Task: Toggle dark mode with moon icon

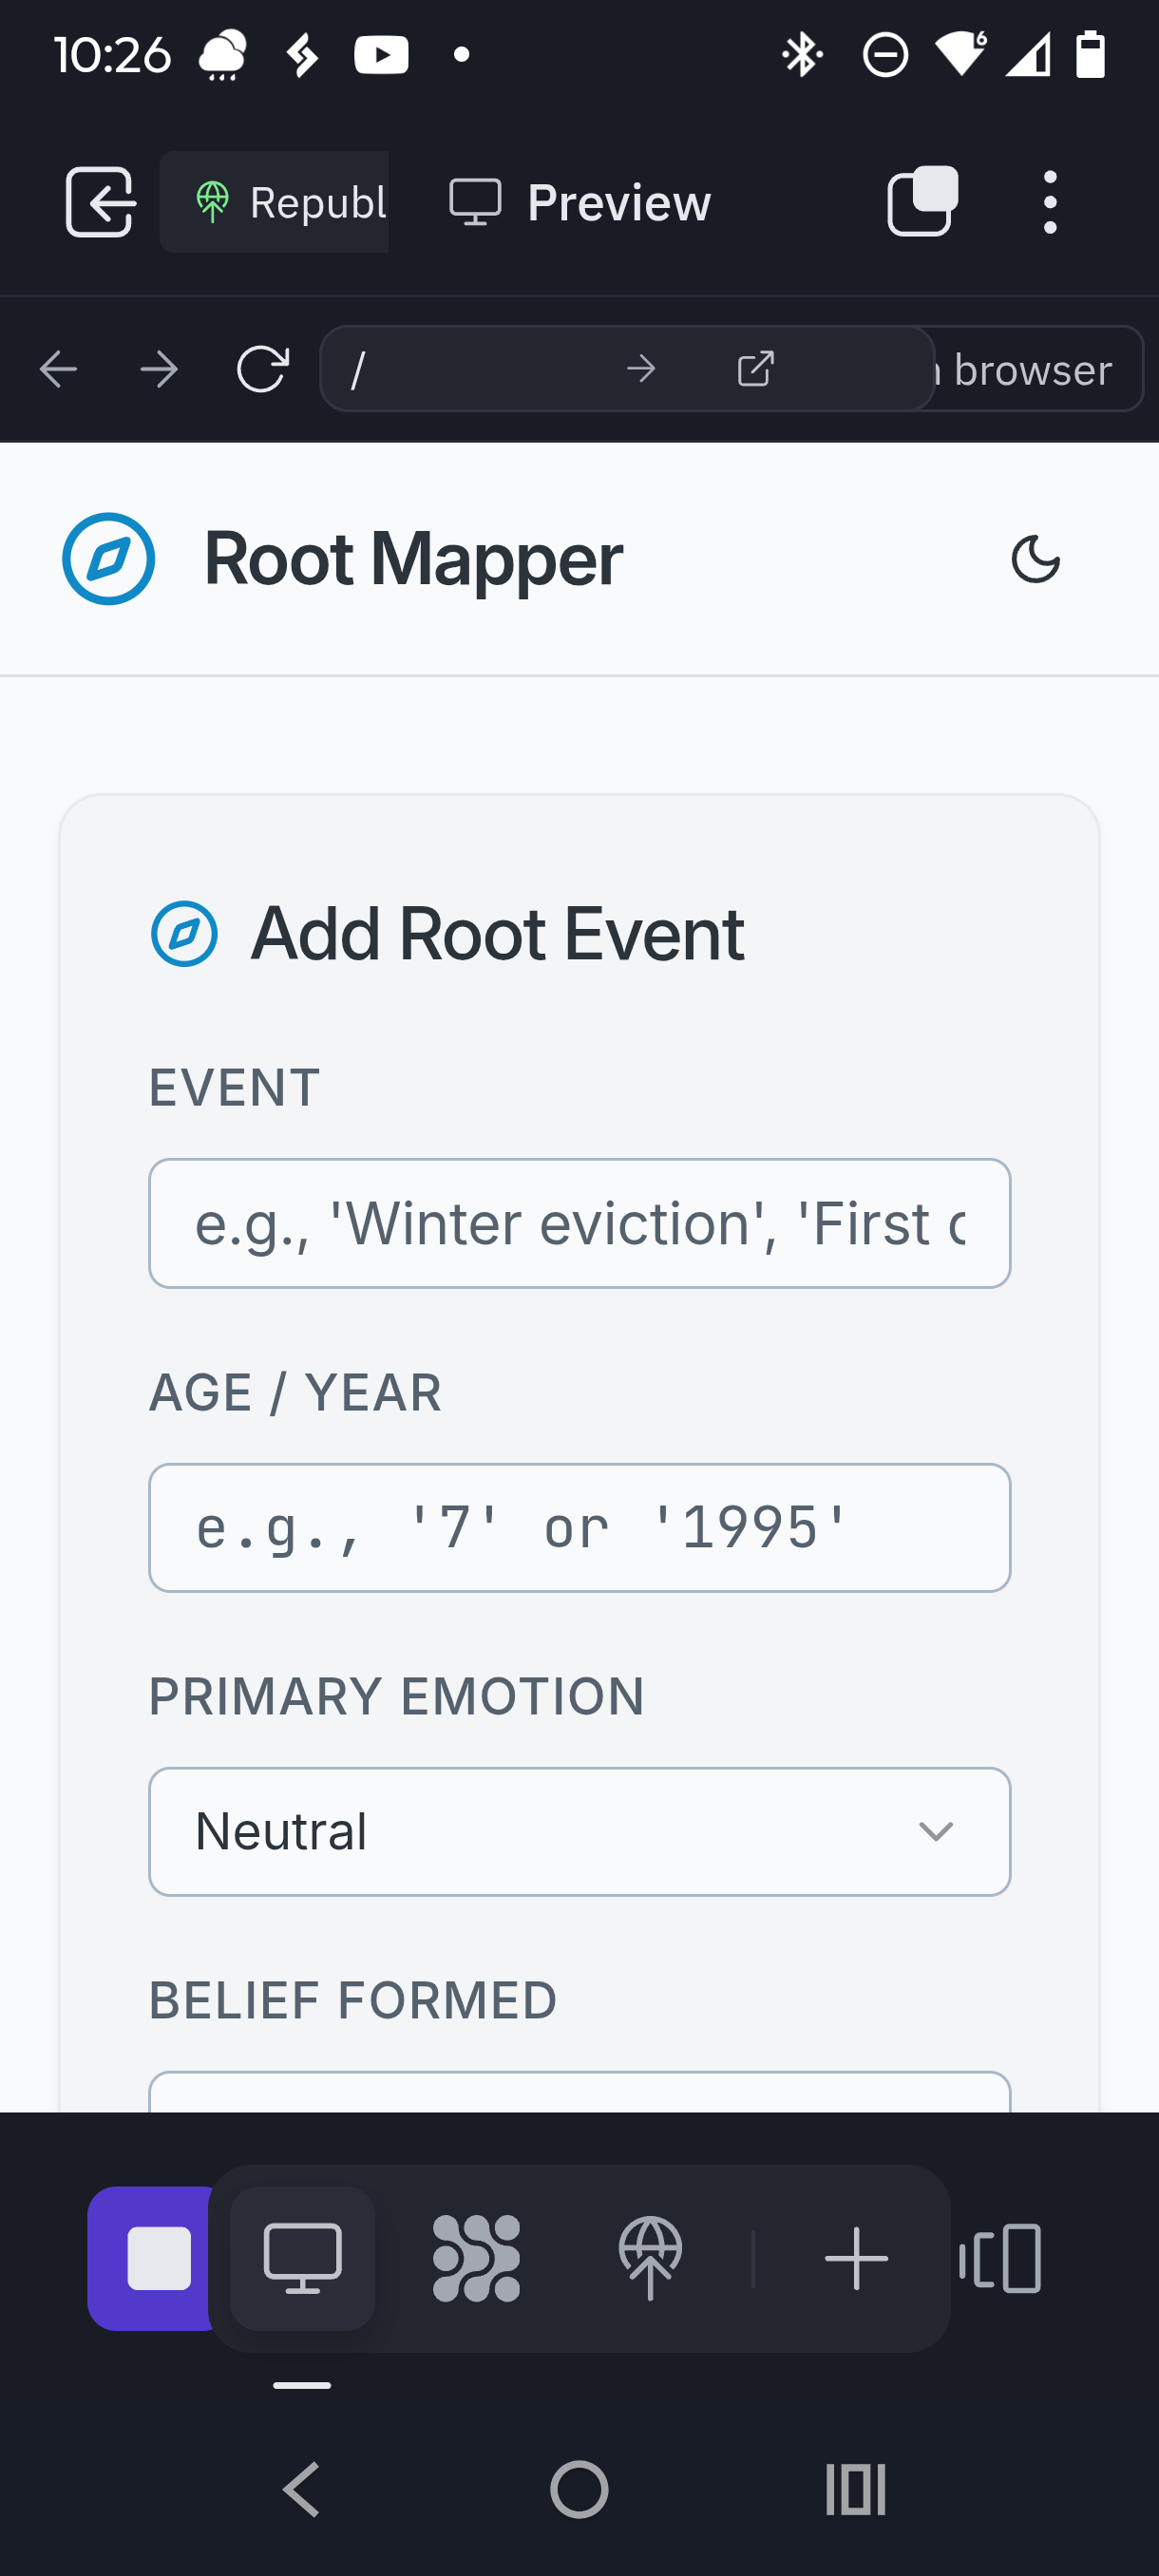Action: (x=1035, y=559)
